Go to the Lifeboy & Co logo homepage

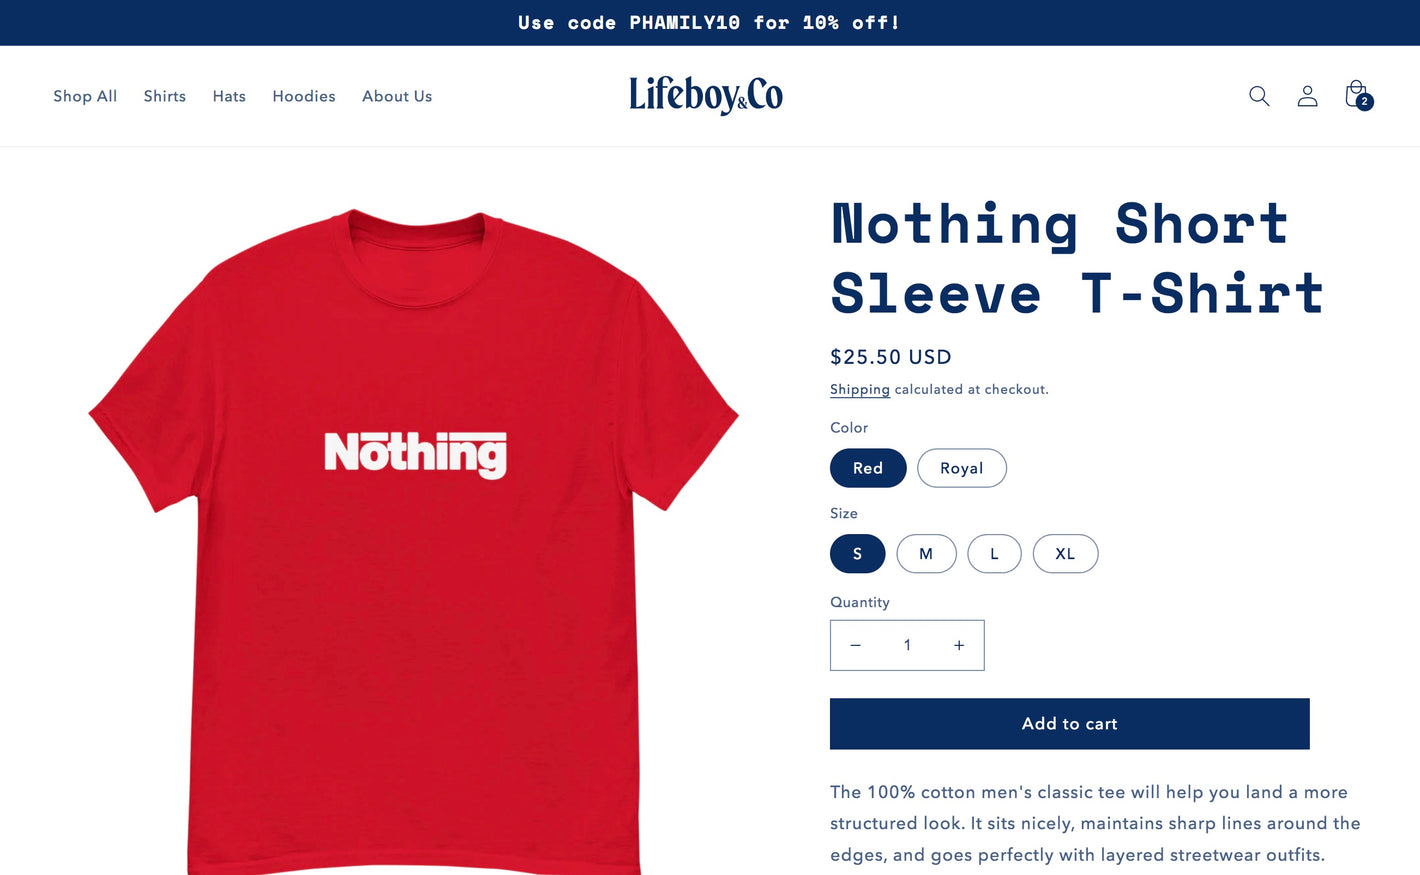pyautogui.click(x=706, y=95)
